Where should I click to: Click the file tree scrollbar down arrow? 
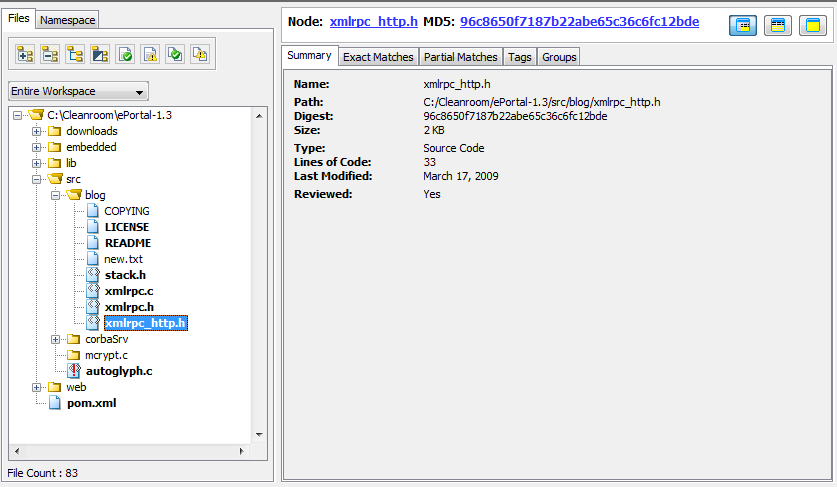coord(260,434)
